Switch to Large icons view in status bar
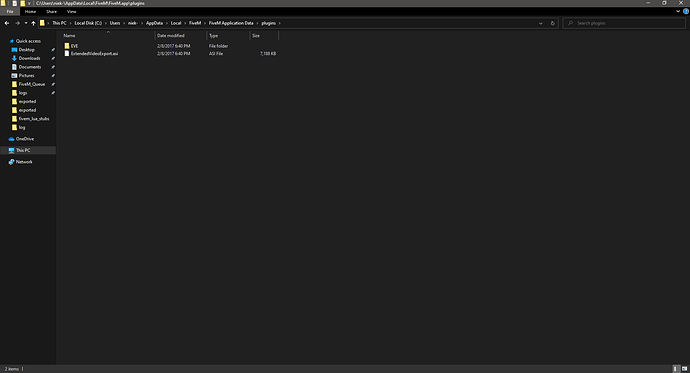690x373 pixels. click(x=685, y=369)
